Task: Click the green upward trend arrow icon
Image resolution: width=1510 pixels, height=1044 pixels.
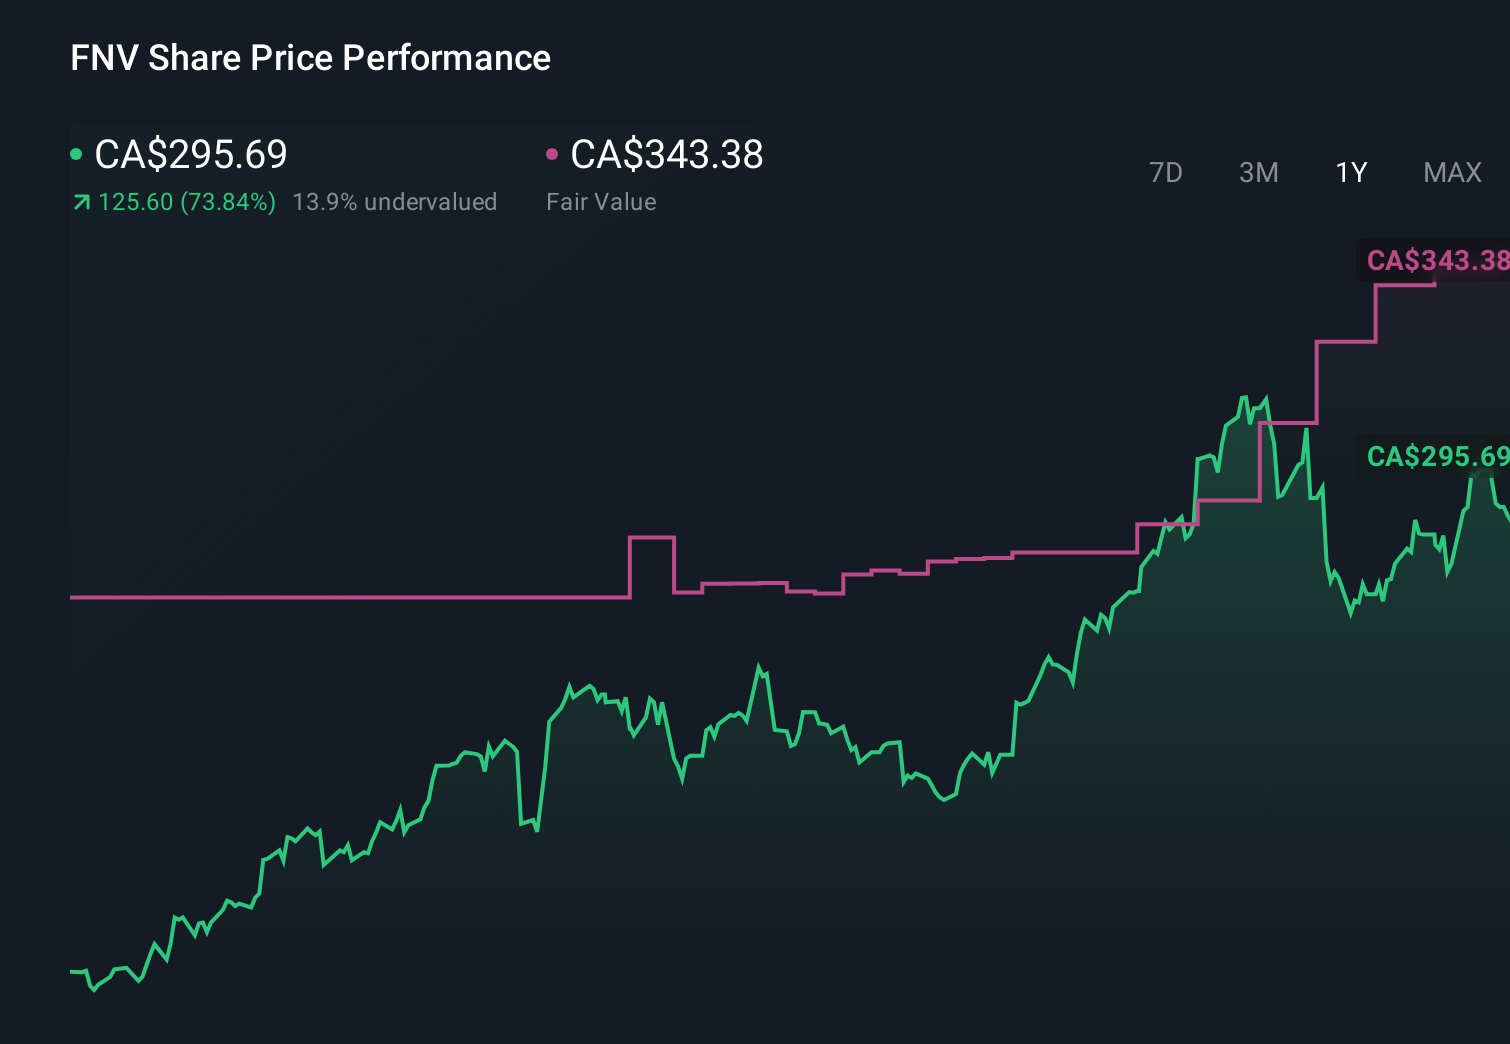Action: [80, 201]
